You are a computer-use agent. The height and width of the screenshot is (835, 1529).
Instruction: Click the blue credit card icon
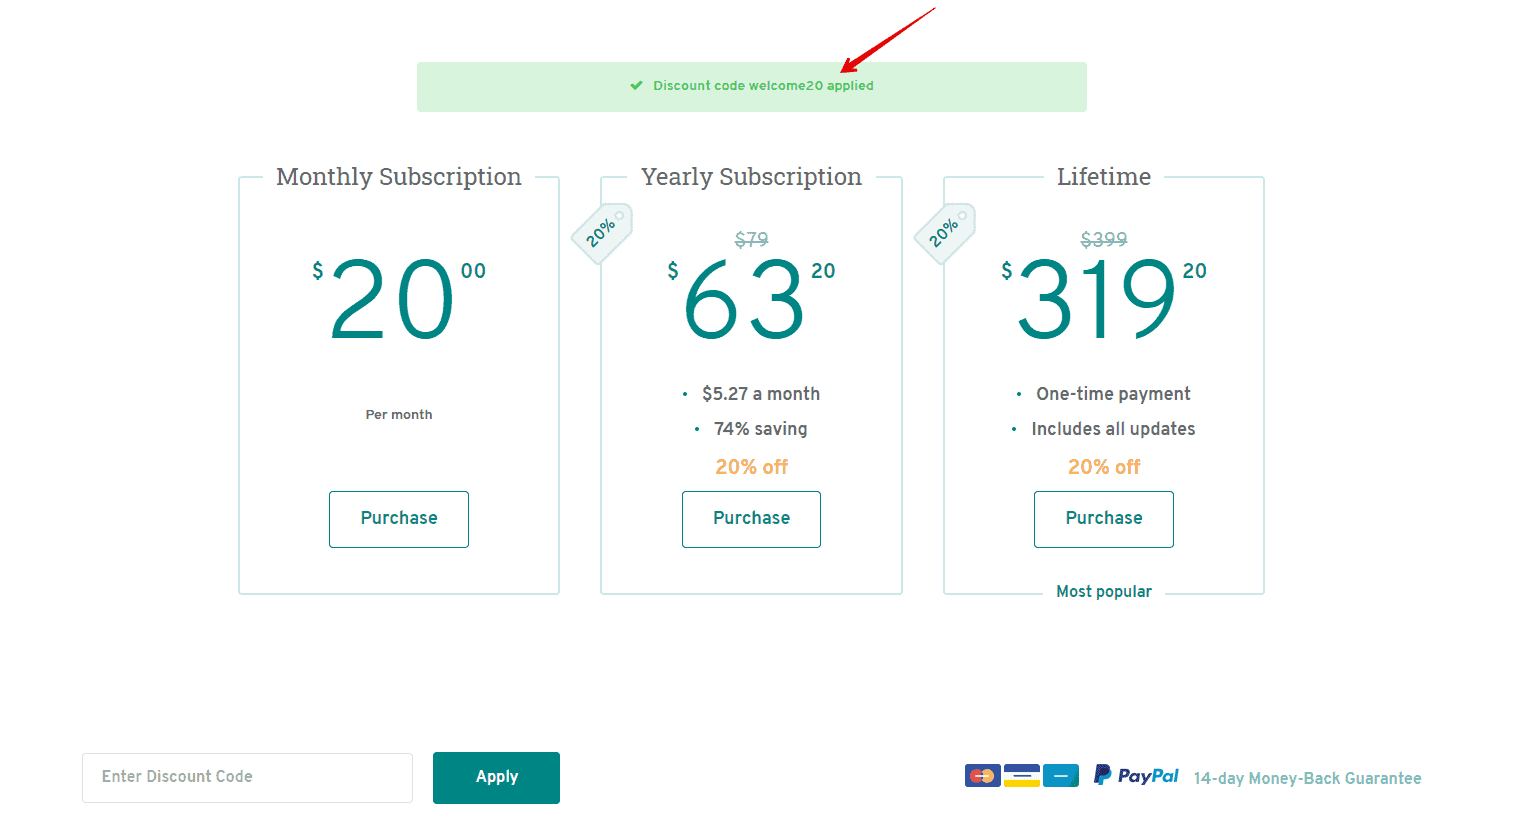pyautogui.click(x=1060, y=776)
